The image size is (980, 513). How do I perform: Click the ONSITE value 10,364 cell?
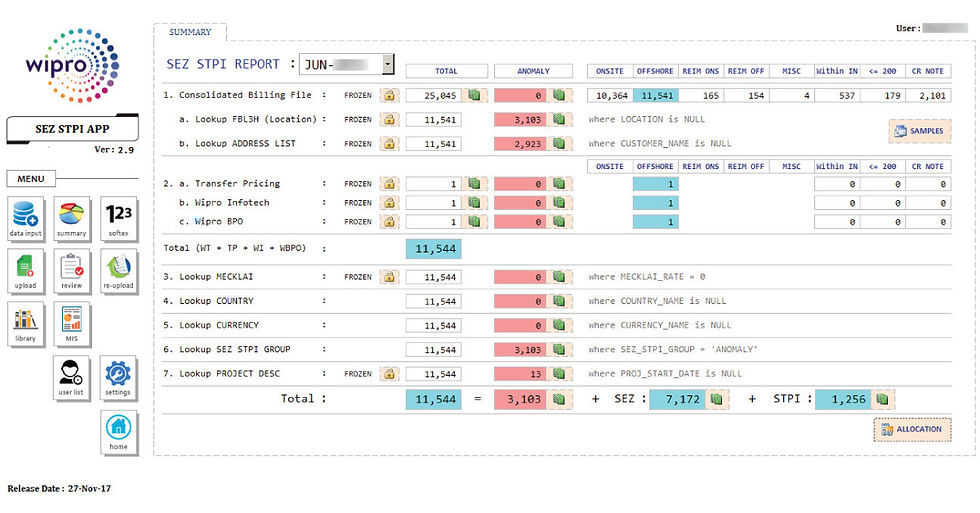[610, 96]
